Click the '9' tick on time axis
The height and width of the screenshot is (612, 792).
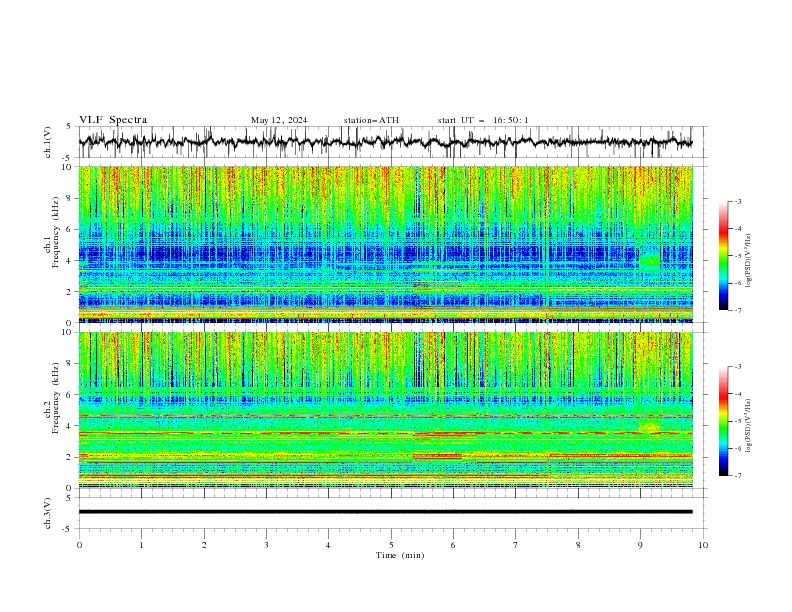(640, 545)
